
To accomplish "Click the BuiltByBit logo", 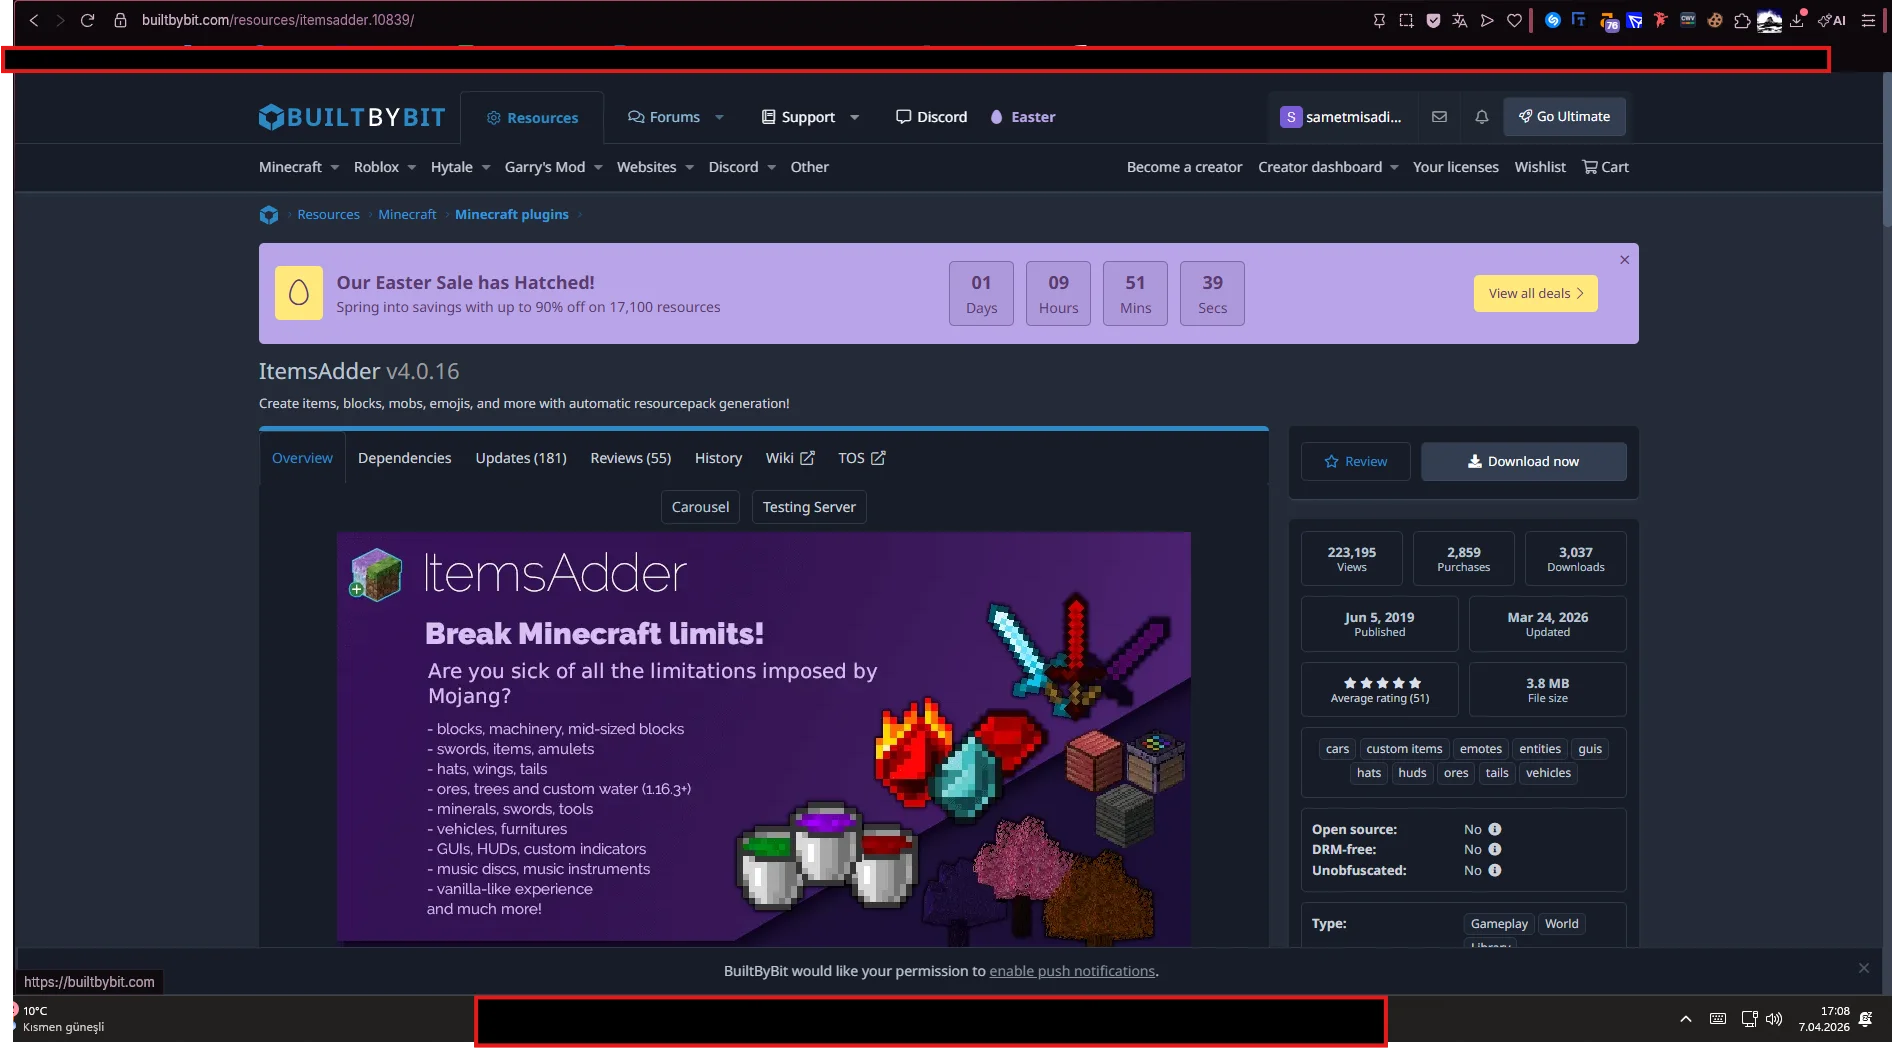I will [352, 117].
